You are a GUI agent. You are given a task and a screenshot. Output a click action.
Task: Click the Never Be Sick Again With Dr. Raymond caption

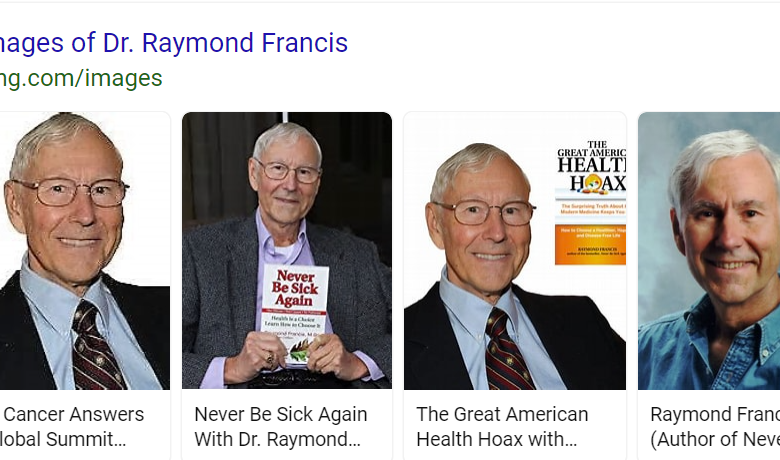pyautogui.click(x=281, y=427)
